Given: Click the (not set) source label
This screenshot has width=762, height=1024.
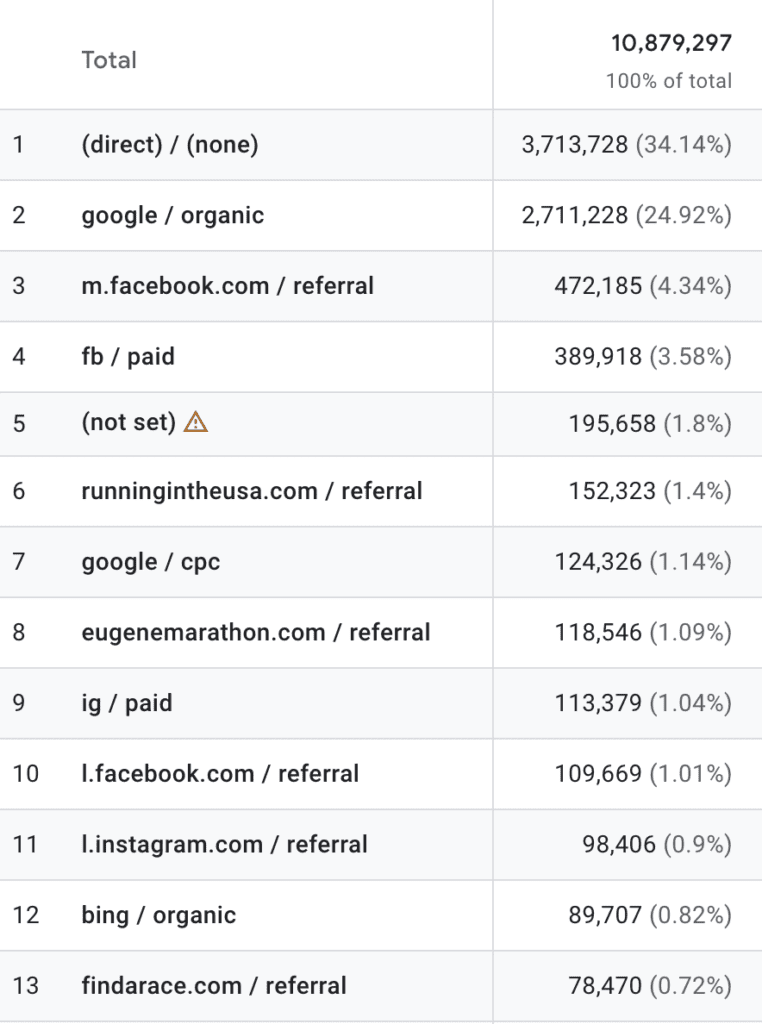Looking at the screenshot, I should pyautogui.click(x=129, y=423).
